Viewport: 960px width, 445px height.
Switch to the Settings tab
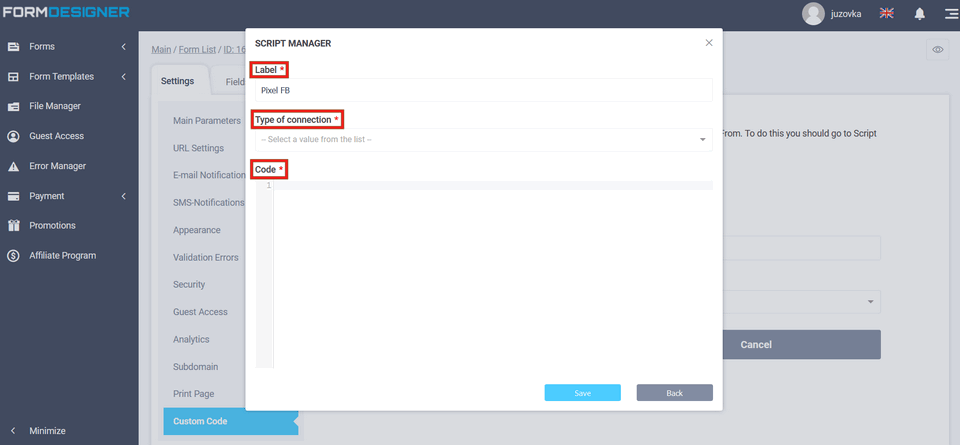point(178,81)
